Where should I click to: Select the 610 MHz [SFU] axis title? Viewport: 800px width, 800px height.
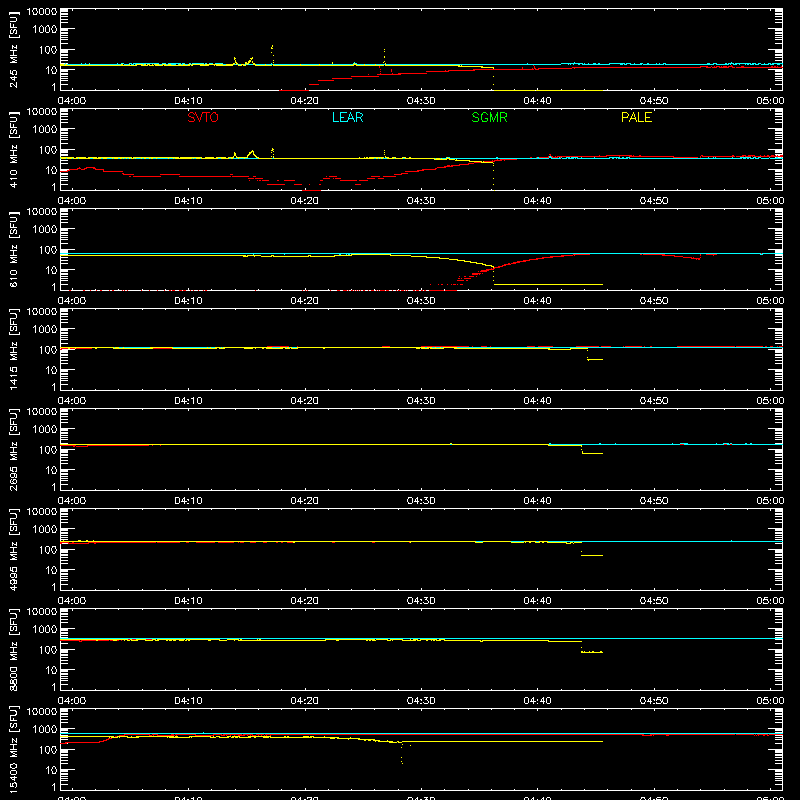[x=14, y=249]
